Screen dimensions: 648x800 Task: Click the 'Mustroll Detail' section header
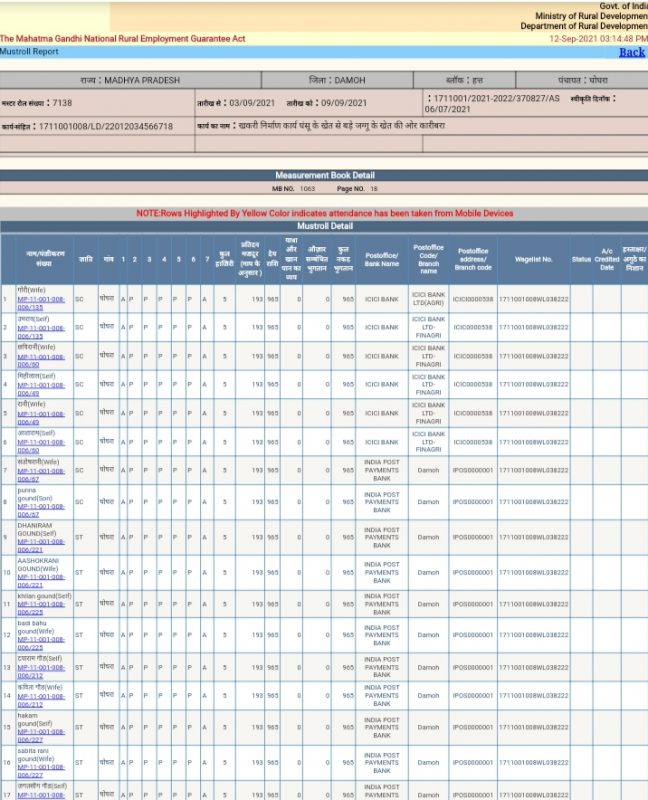(324, 226)
